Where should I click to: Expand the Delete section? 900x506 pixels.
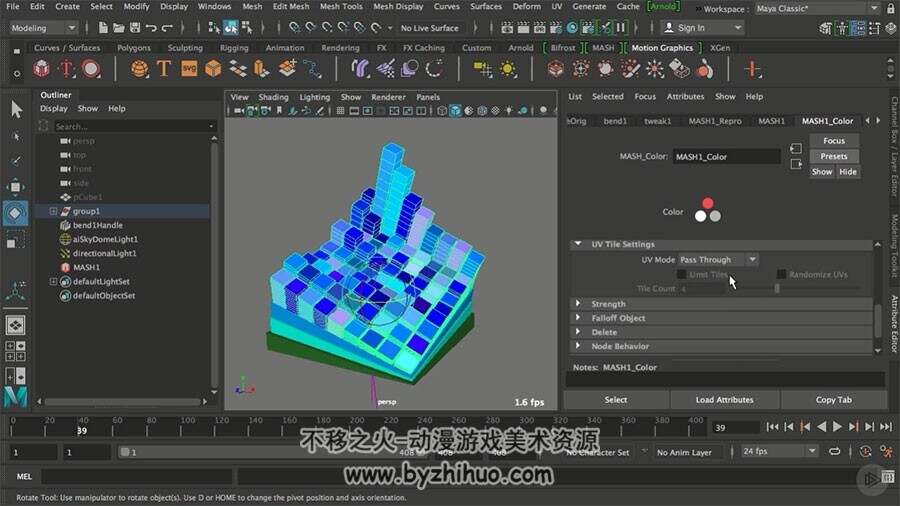(x=578, y=332)
